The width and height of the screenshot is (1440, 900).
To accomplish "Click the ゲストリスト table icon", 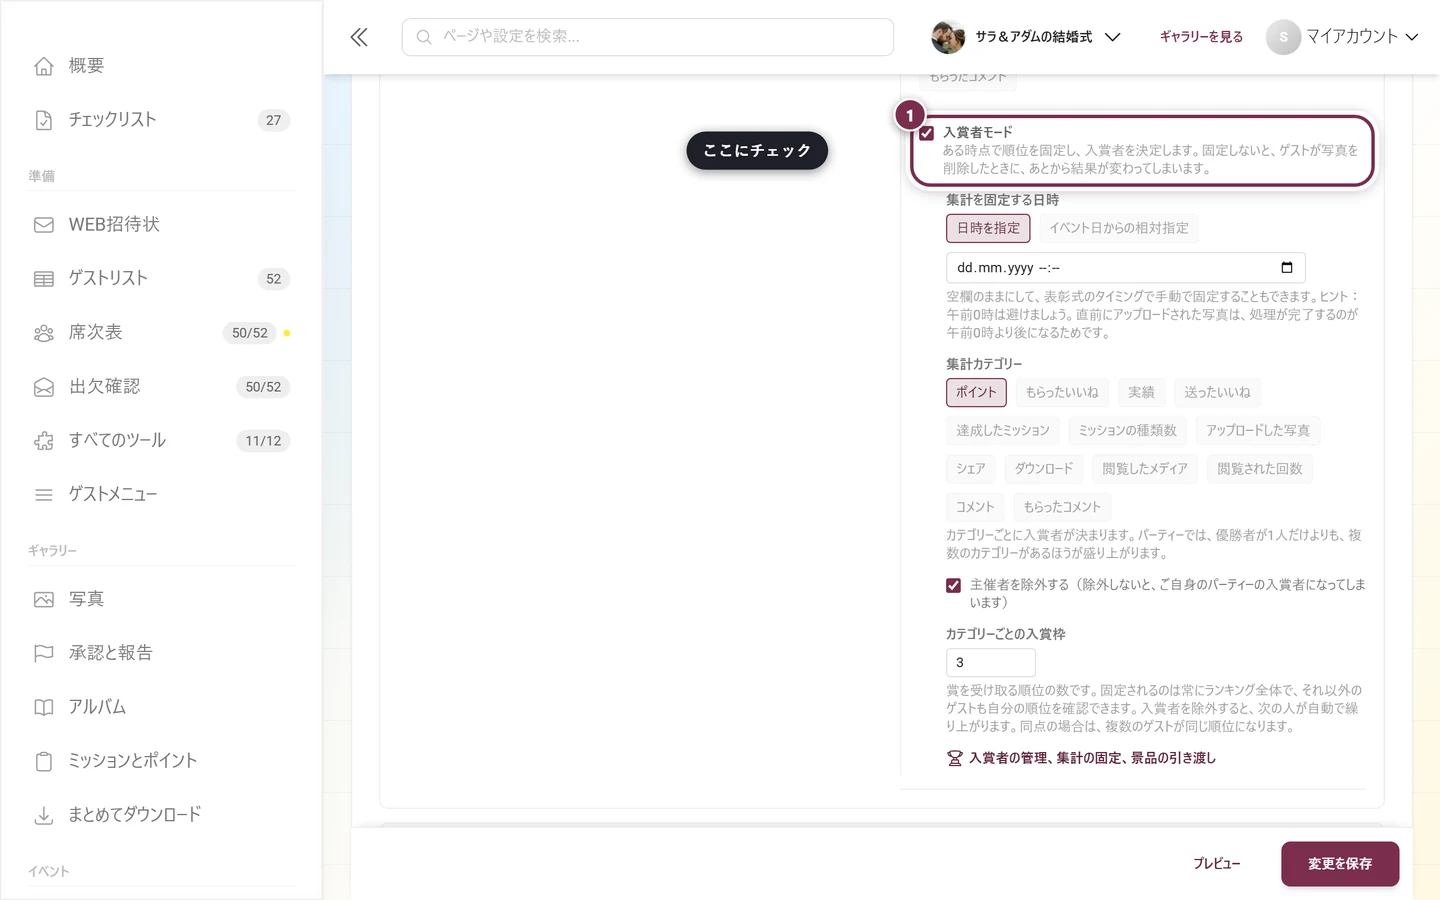I will pyautogui.click(x=44, y=279).
